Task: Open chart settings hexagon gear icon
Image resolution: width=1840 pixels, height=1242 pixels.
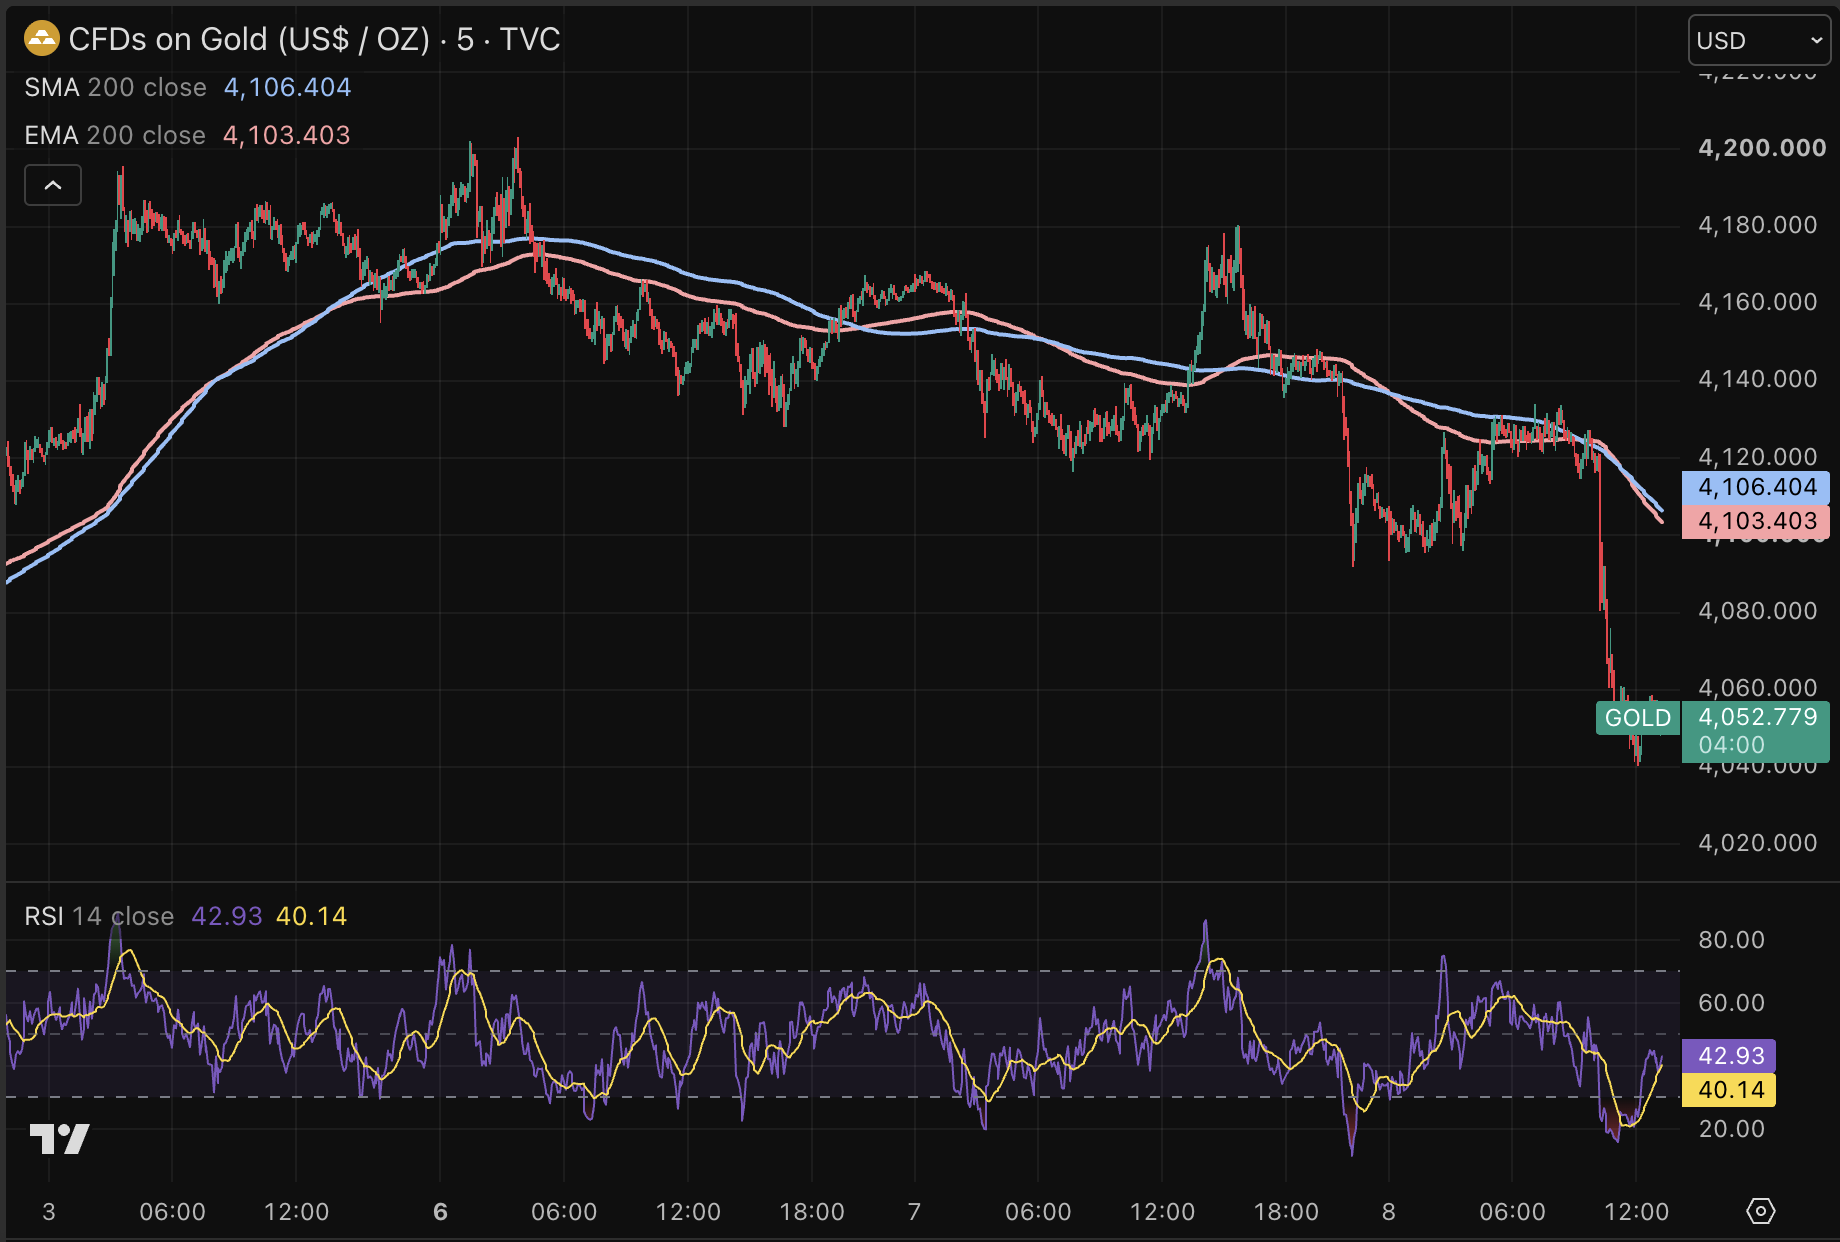Action: pyautogui.click(x=1760, y=1211)
